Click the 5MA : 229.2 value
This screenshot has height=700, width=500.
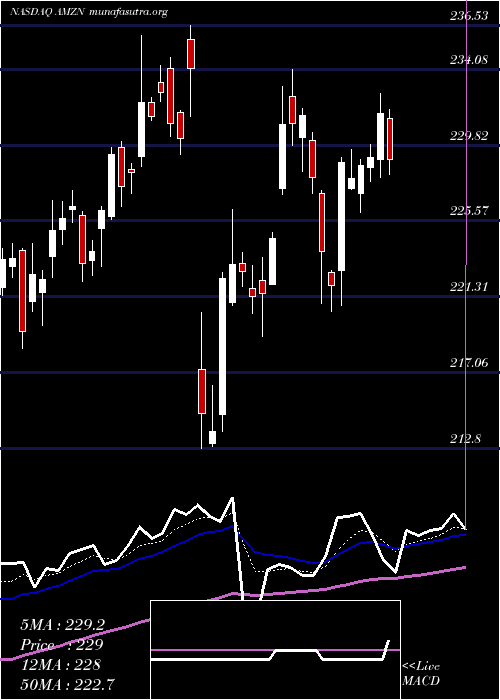click(x=62, y=625)
